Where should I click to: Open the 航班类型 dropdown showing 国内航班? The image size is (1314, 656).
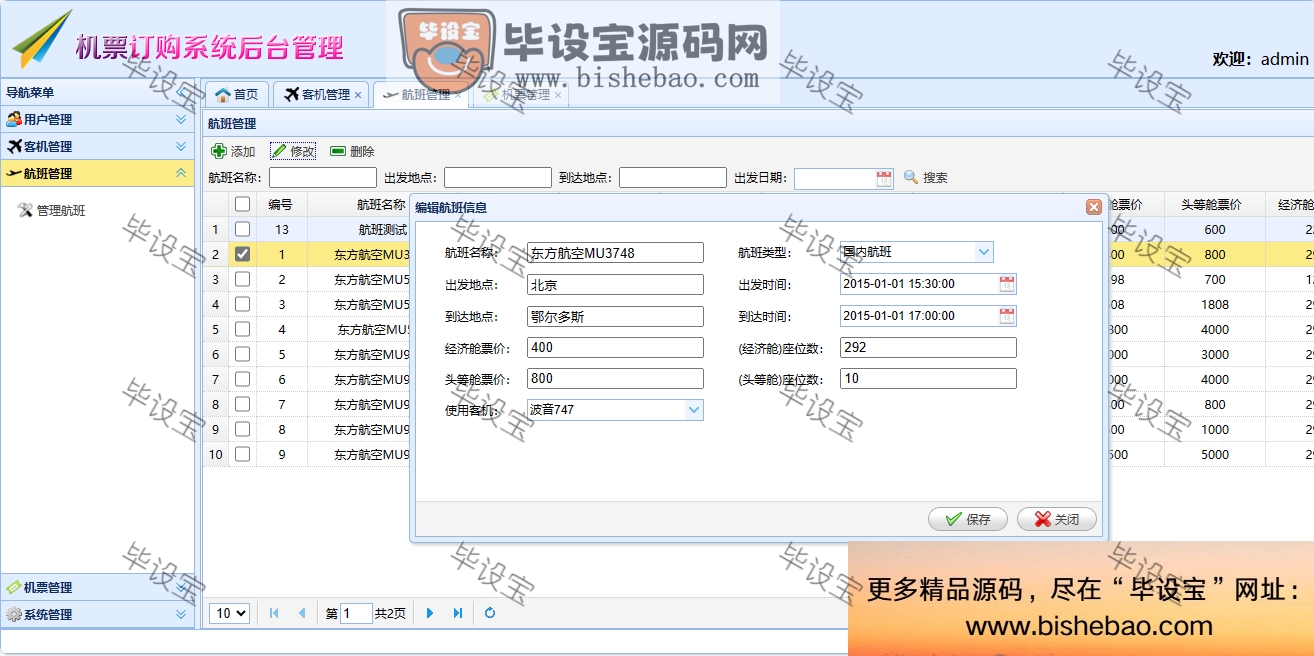[x=984, y=252]
